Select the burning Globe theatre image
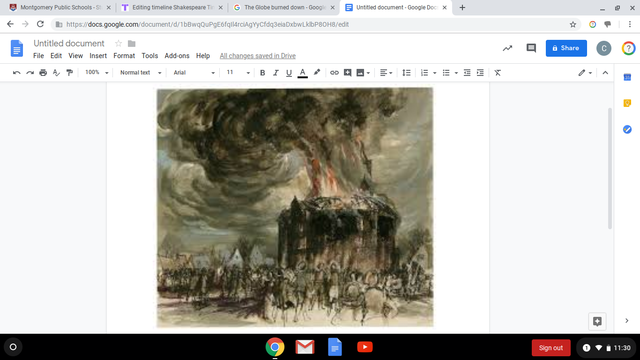This screenshot has height=360, width=640. 295,207
